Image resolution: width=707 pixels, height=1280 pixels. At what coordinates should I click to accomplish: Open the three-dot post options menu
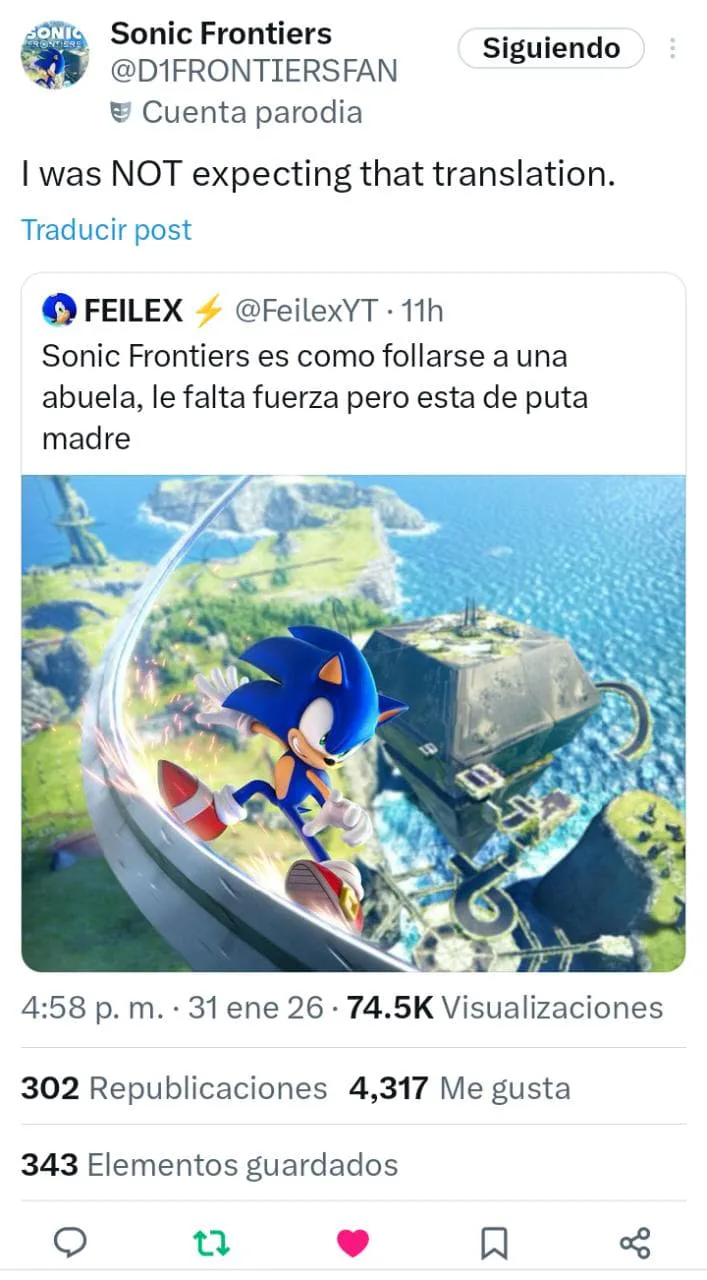tap(673, 48)
